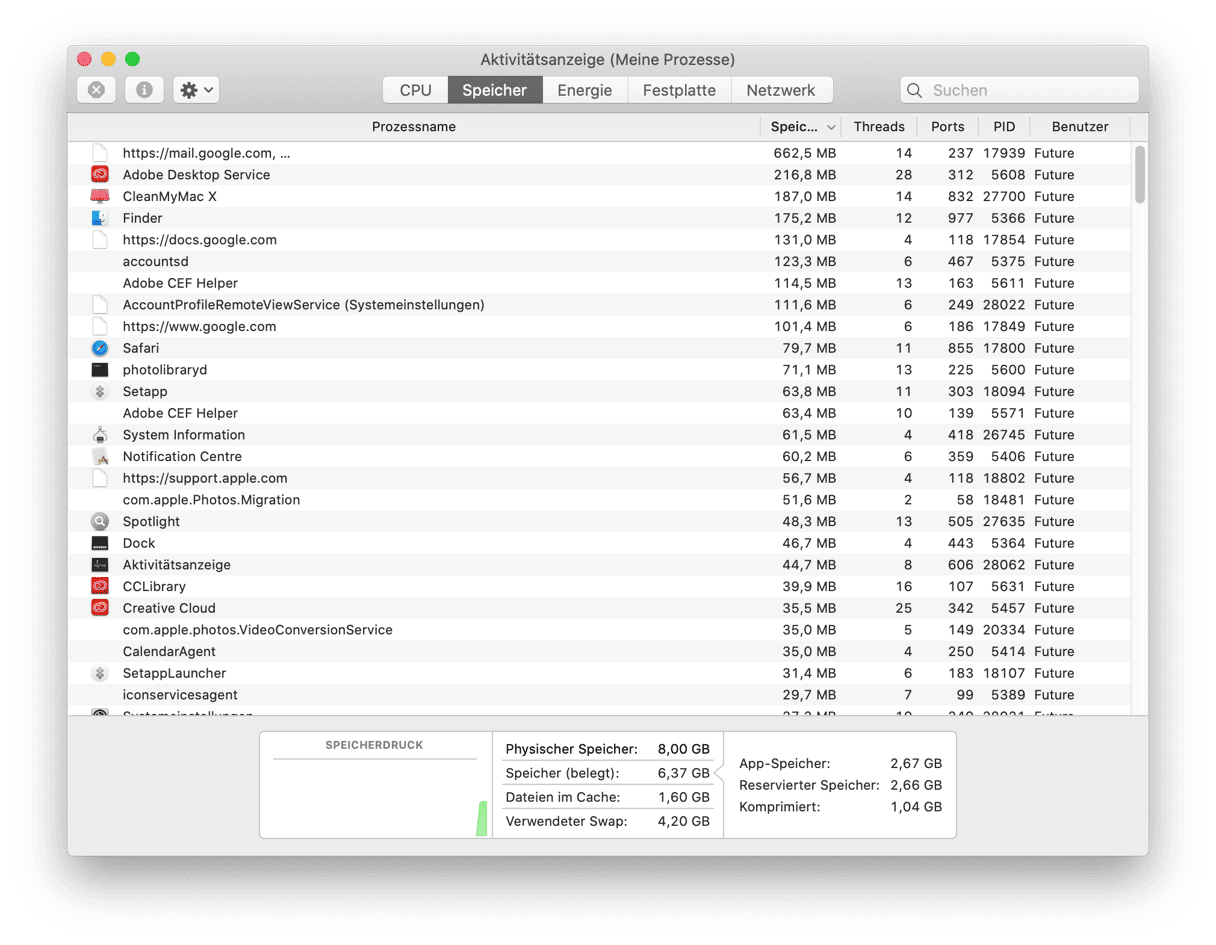Click the CleanMyMac X icon
1216x945 pixels.
[x=100, y=196]
